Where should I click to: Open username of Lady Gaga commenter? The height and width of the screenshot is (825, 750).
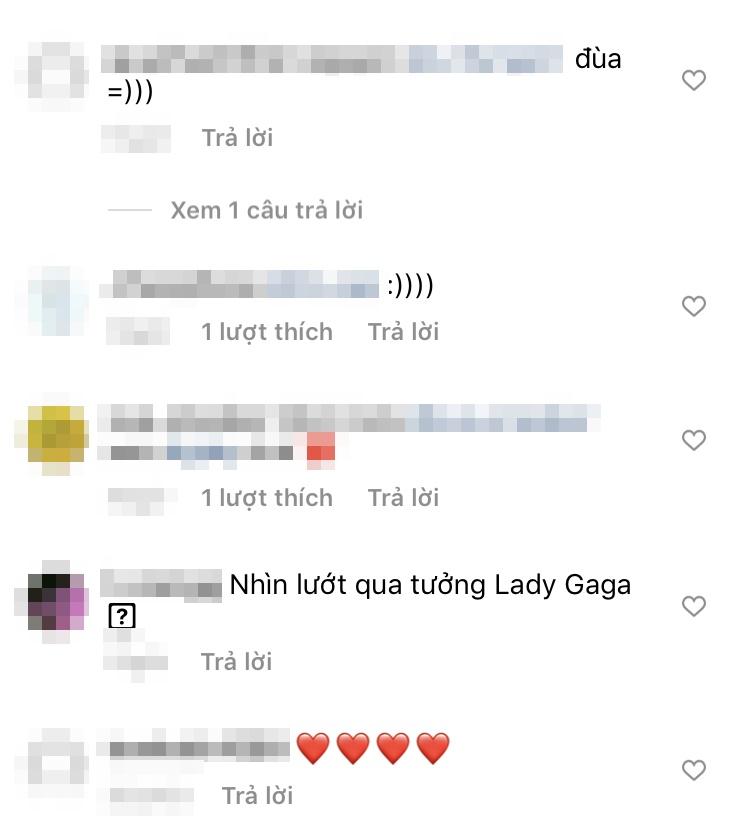click(161, 583)
